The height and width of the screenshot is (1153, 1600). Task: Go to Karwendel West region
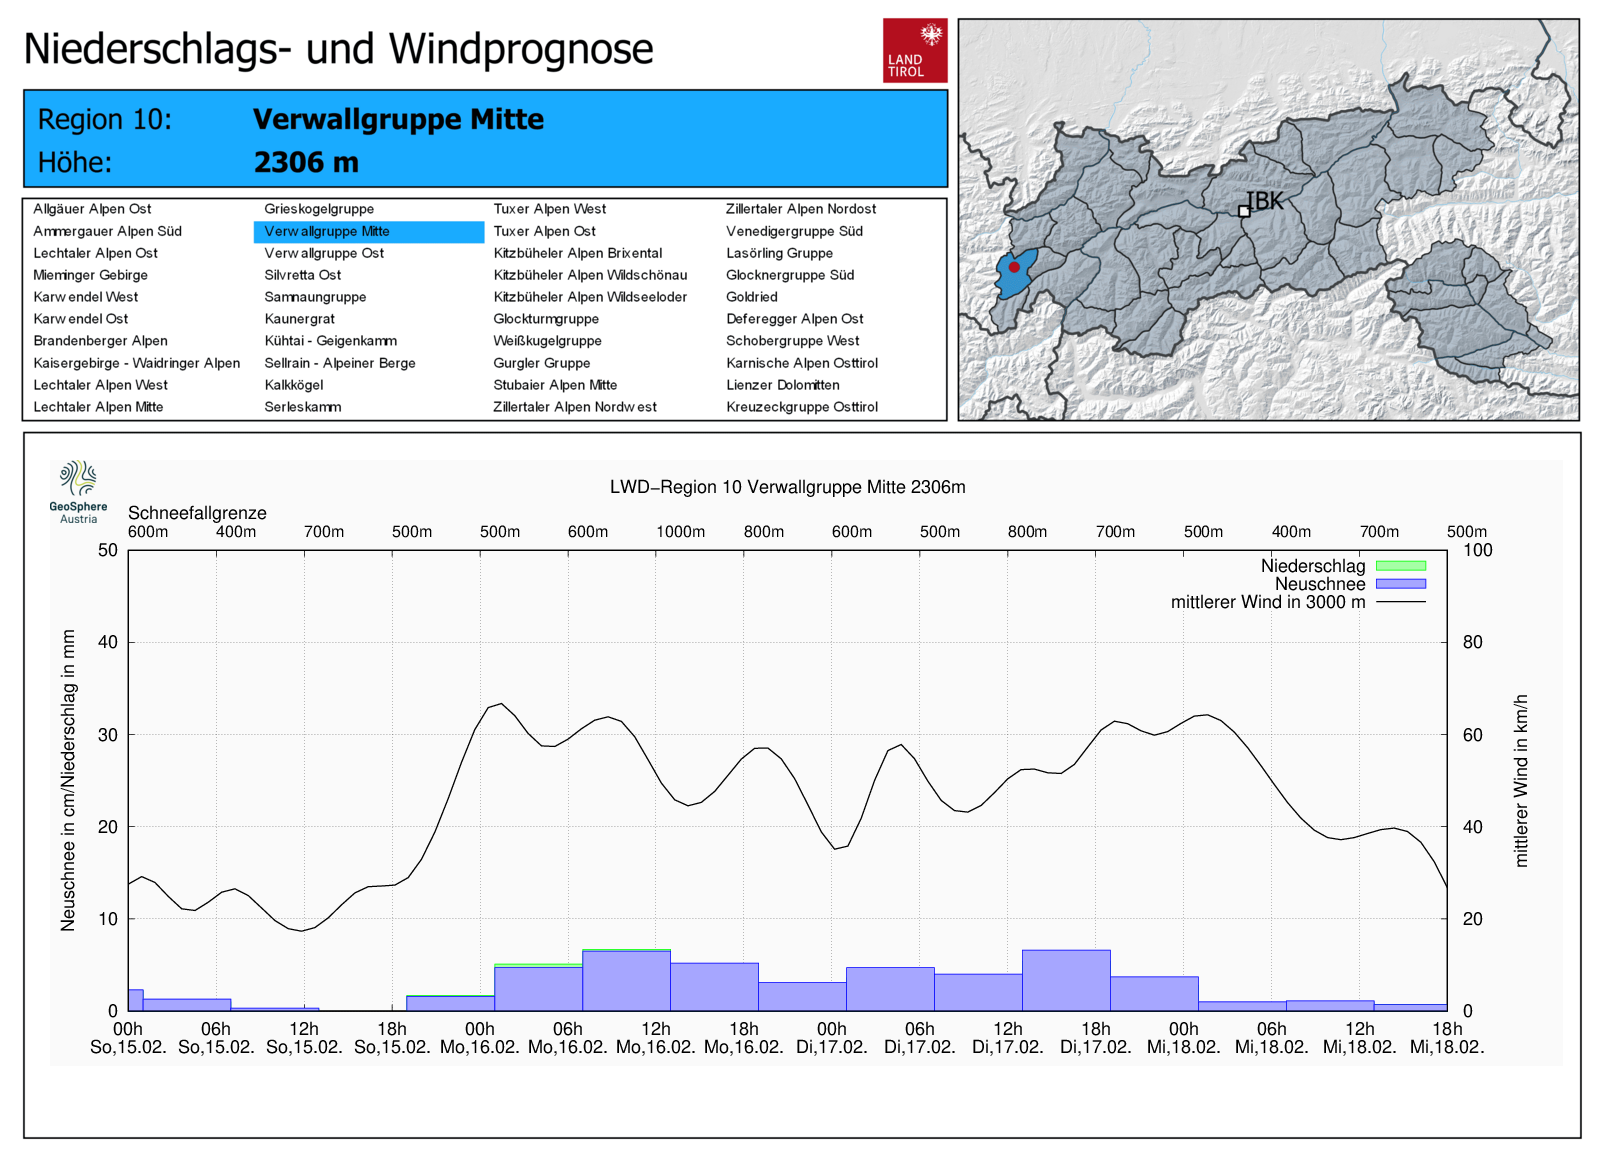[86, 297]
